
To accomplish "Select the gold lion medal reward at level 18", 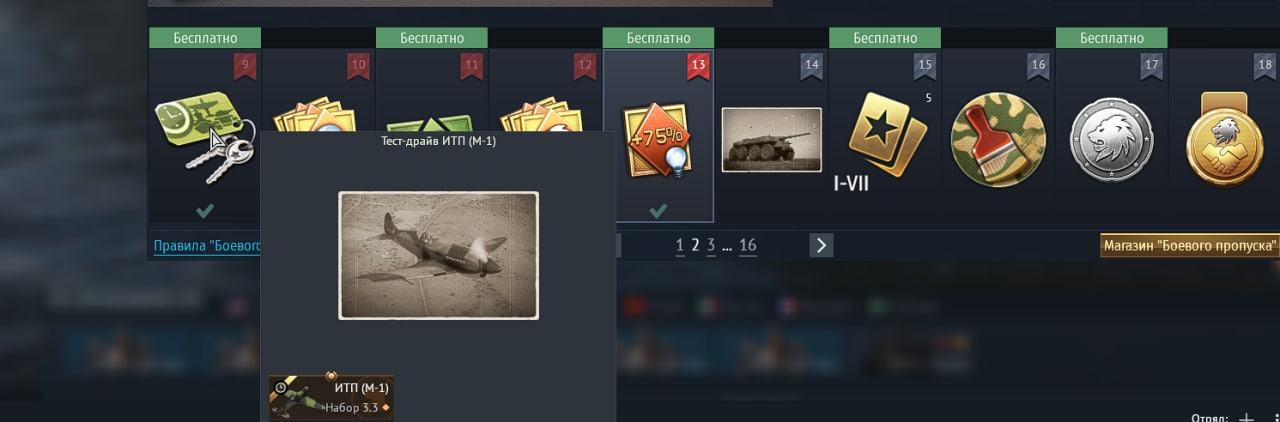I will [x=1225, y=136].
